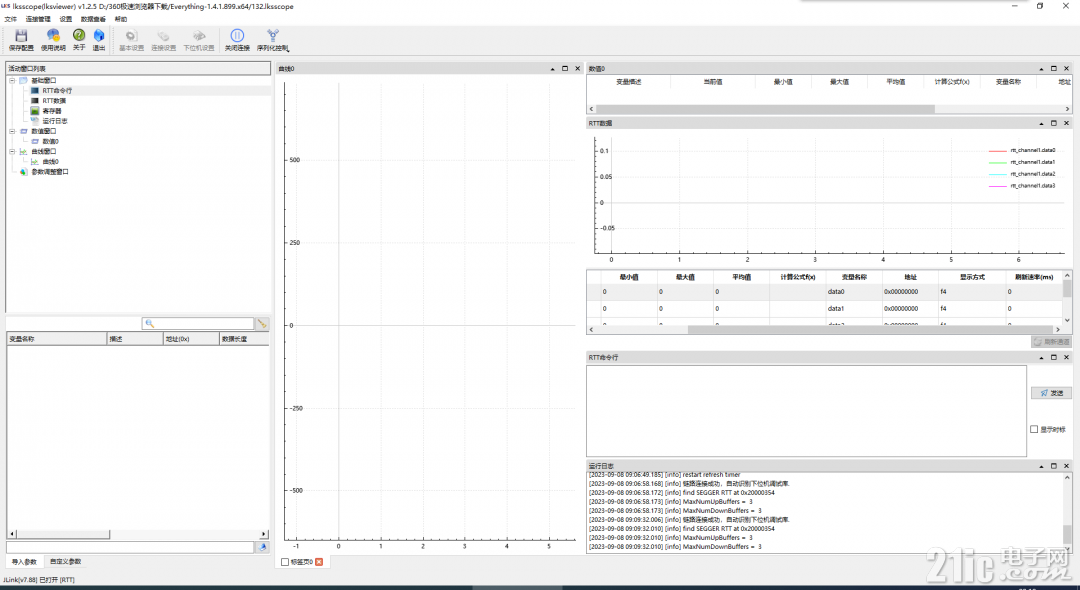1080x590 pixels.
Task: Click the RTT command text input area
Action: point(806,410)
